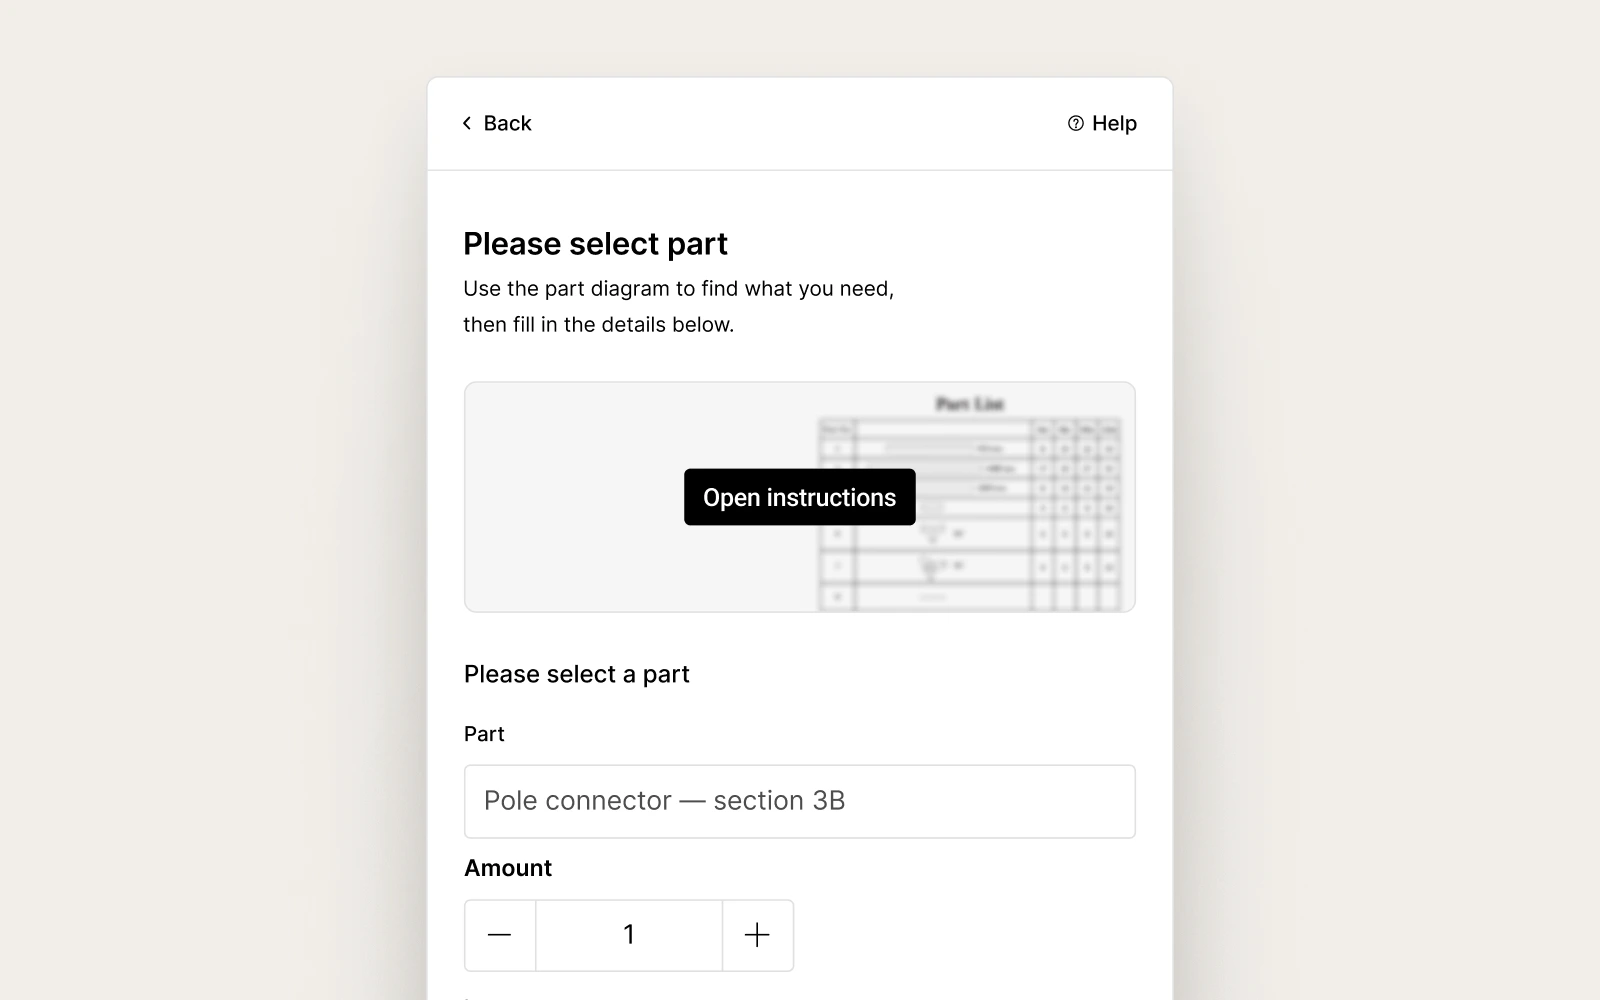Click the Part field label

pos(484,734)
